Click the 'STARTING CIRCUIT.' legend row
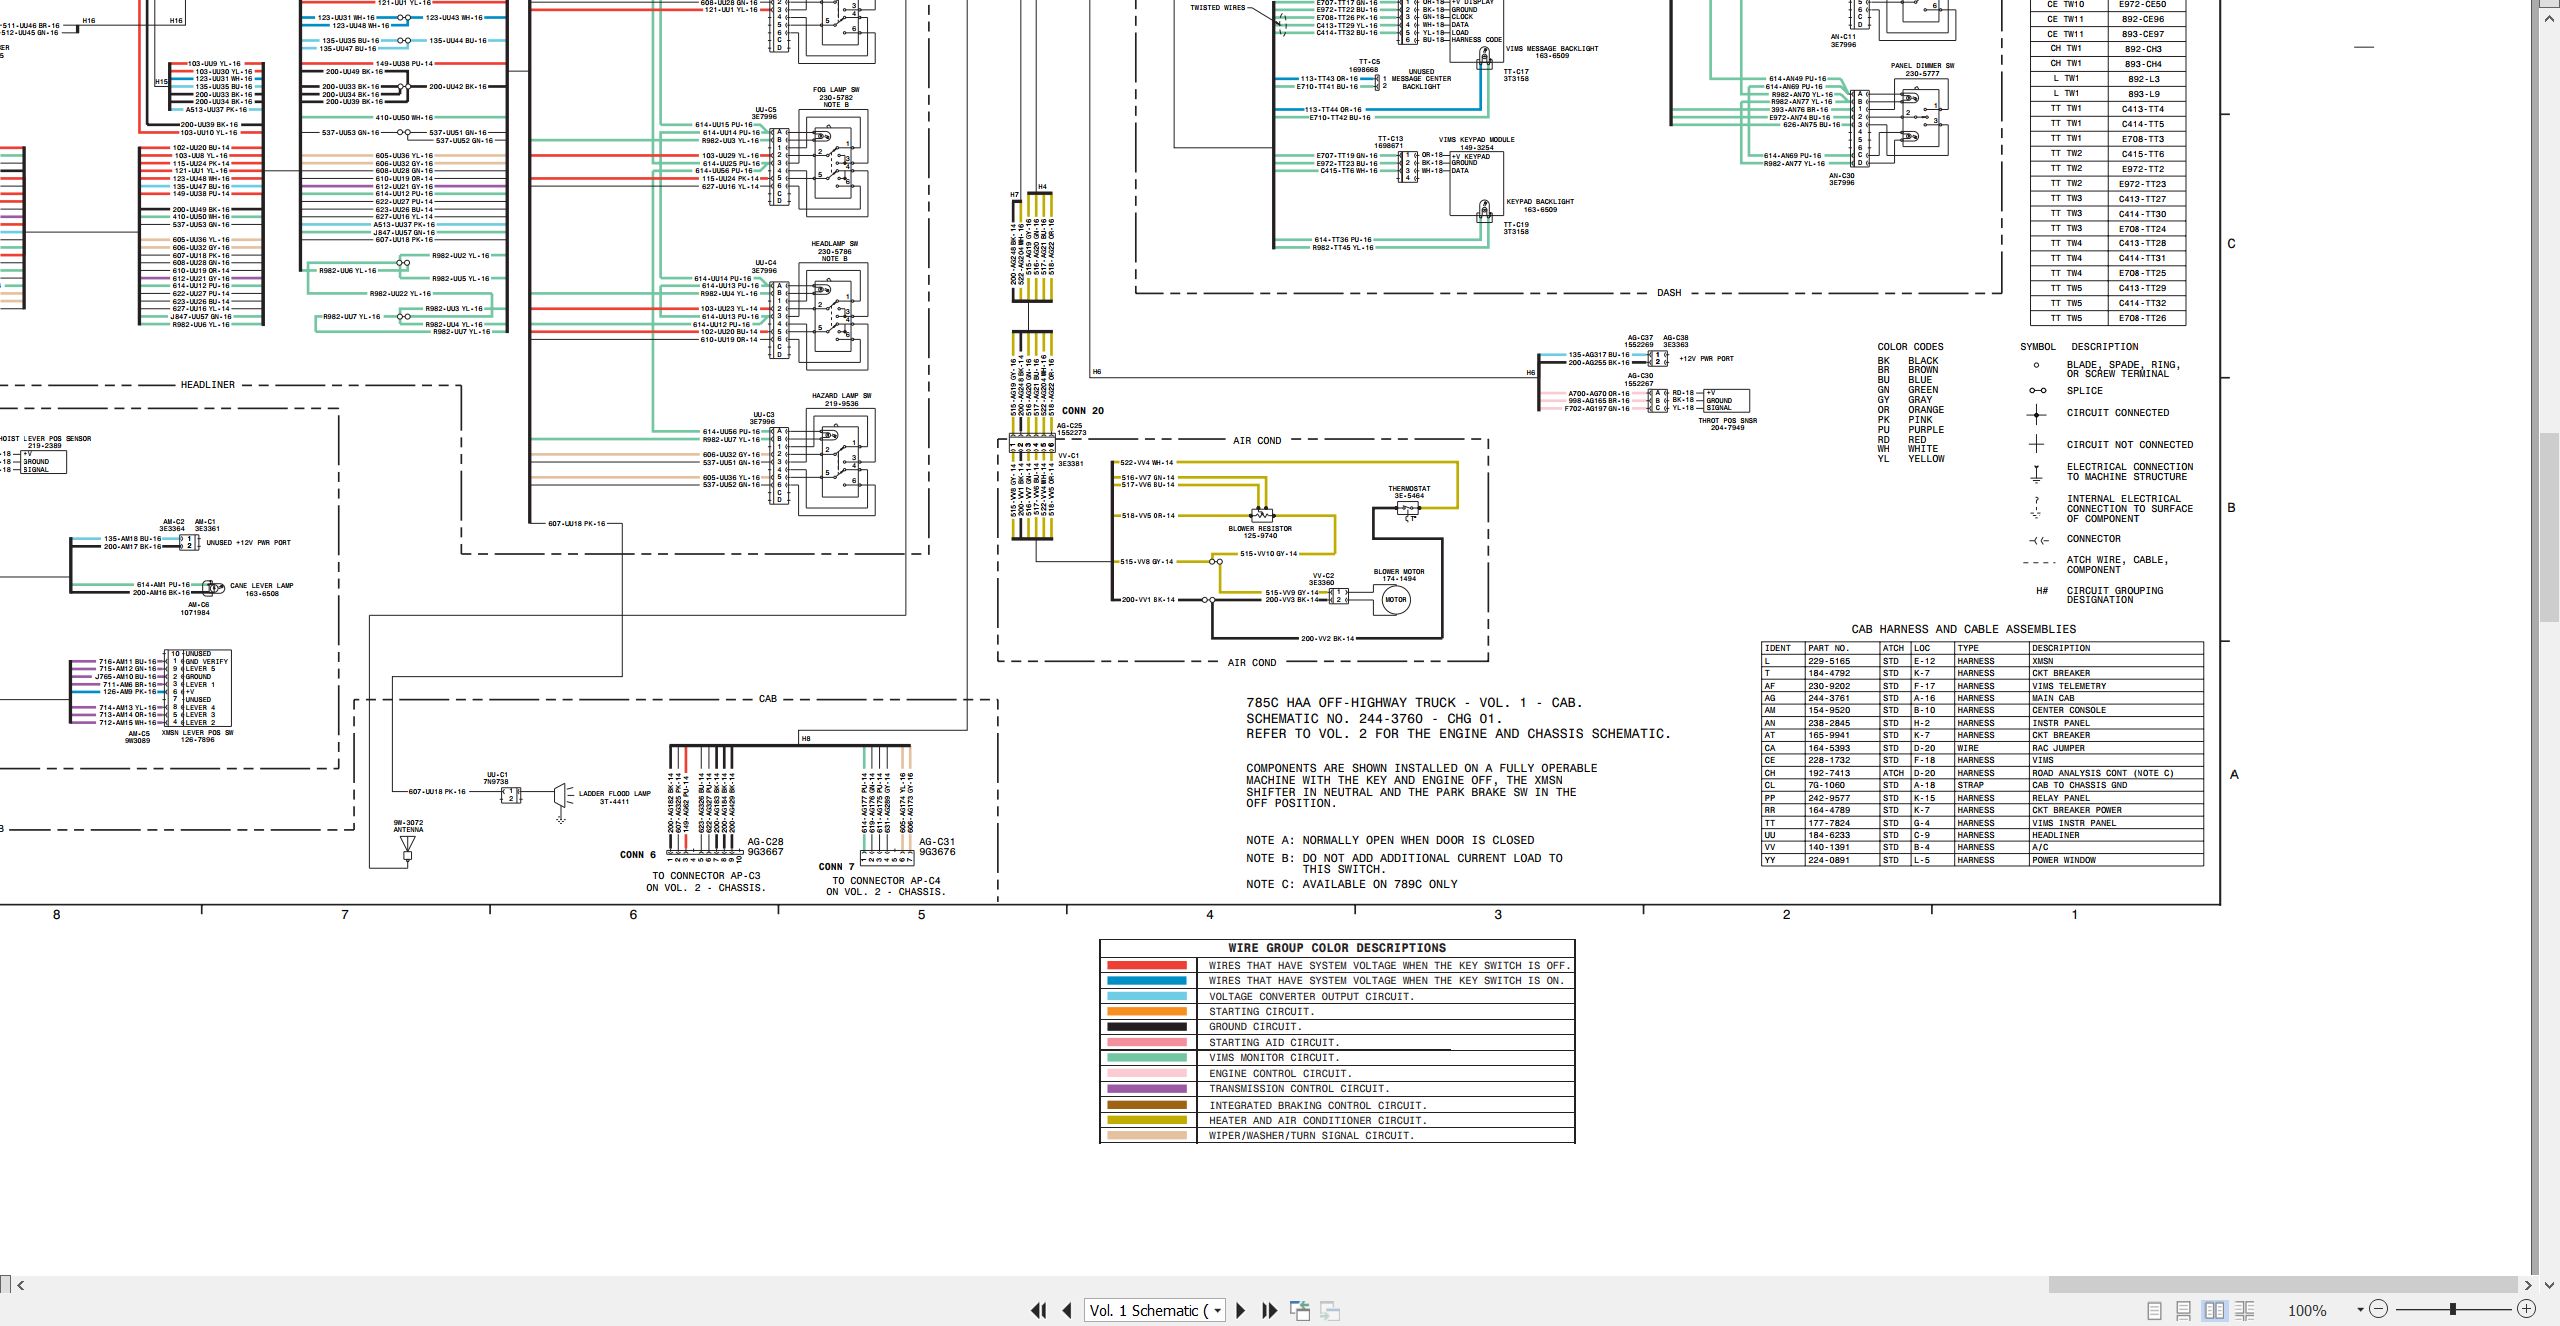 (x=1337, y=1012)
